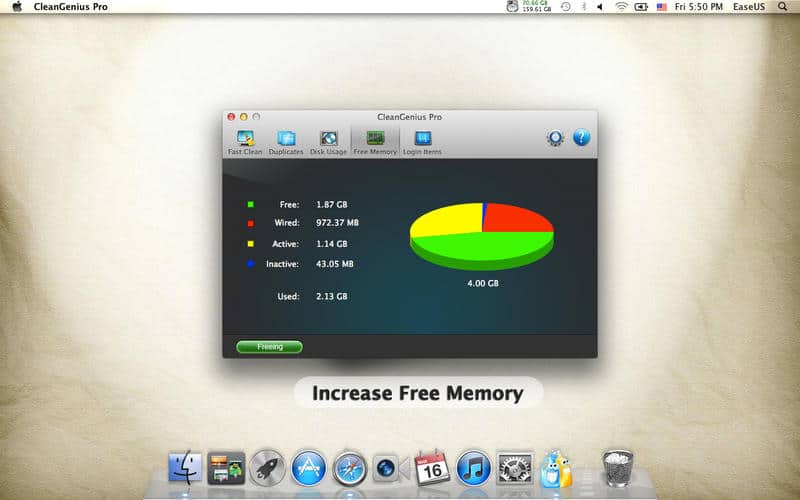Close the CleanGenius Pro window
Viewport: 800px width, 500px height.
click(231, 117)
